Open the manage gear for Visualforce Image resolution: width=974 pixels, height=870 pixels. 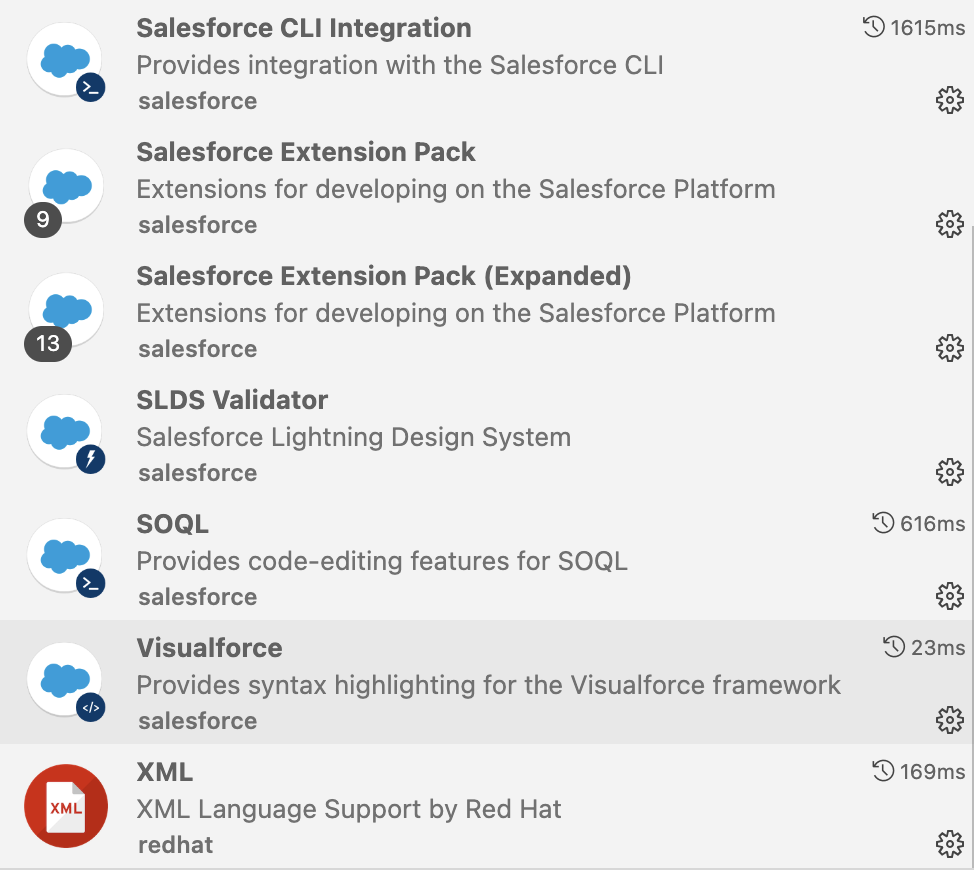(x=949, y=720)
